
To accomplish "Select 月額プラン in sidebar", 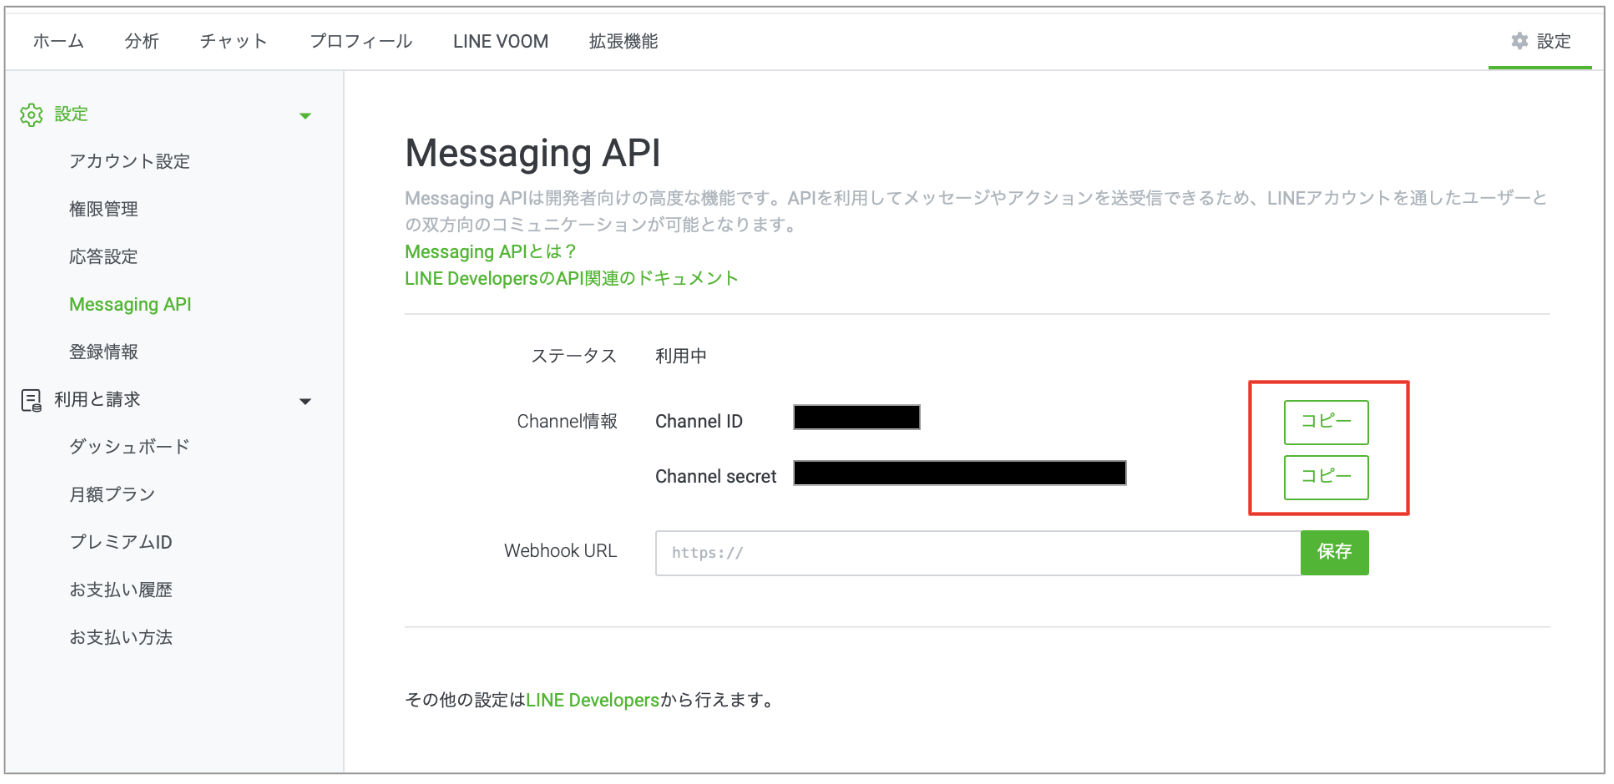I will [112, 495].
